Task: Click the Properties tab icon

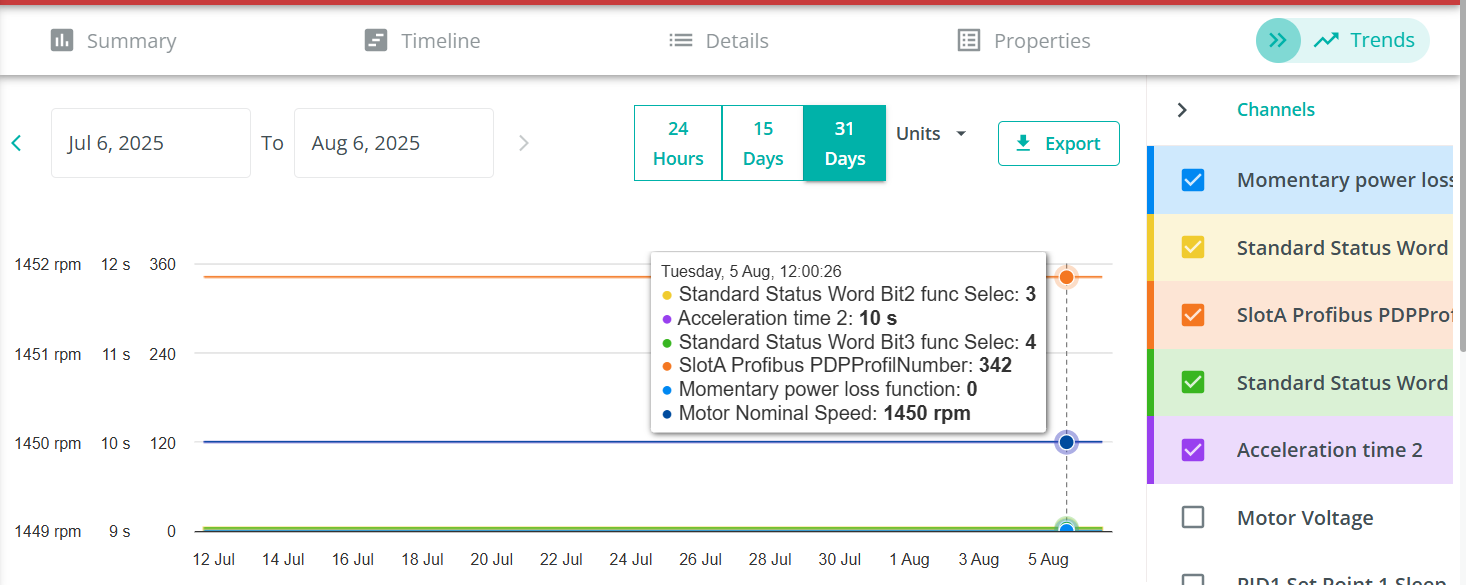Action: click(968, 41)
